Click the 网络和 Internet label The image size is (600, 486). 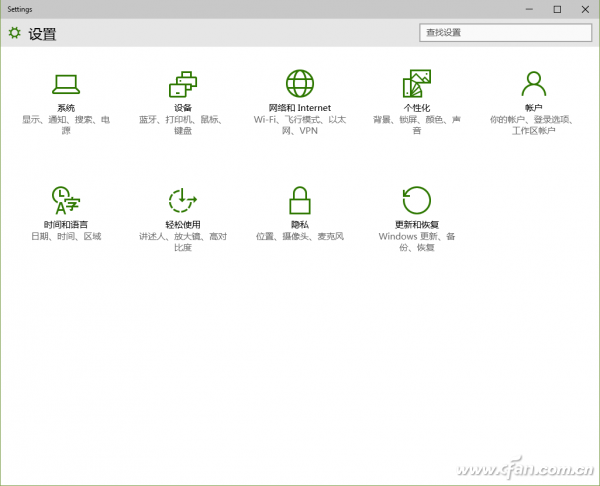click(300, 108)
